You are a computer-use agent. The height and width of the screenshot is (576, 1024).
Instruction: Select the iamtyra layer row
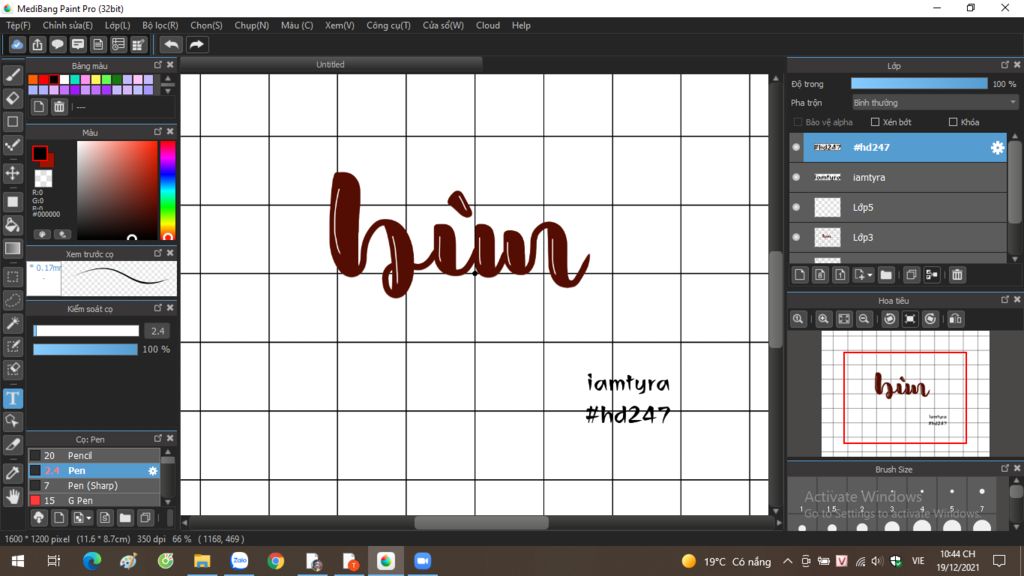click(x=898, y=178)
